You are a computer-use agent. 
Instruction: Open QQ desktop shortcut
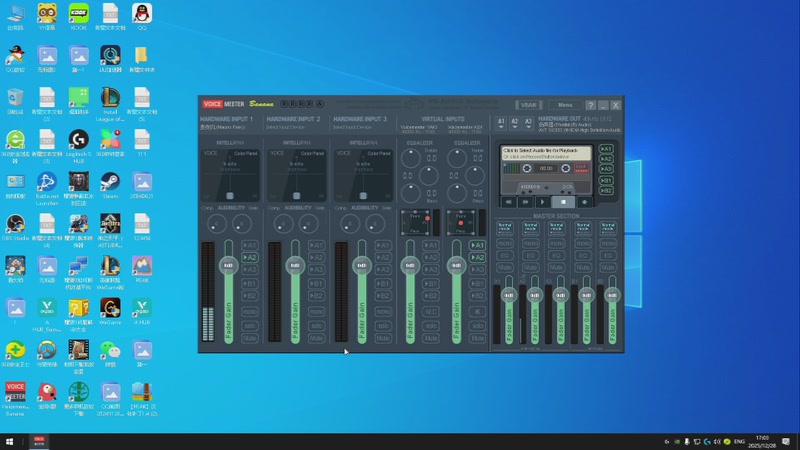point(142,16)
